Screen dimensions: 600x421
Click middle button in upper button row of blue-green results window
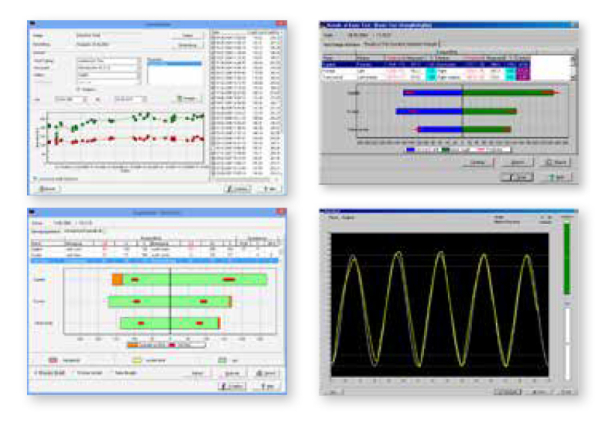[517, 162]
